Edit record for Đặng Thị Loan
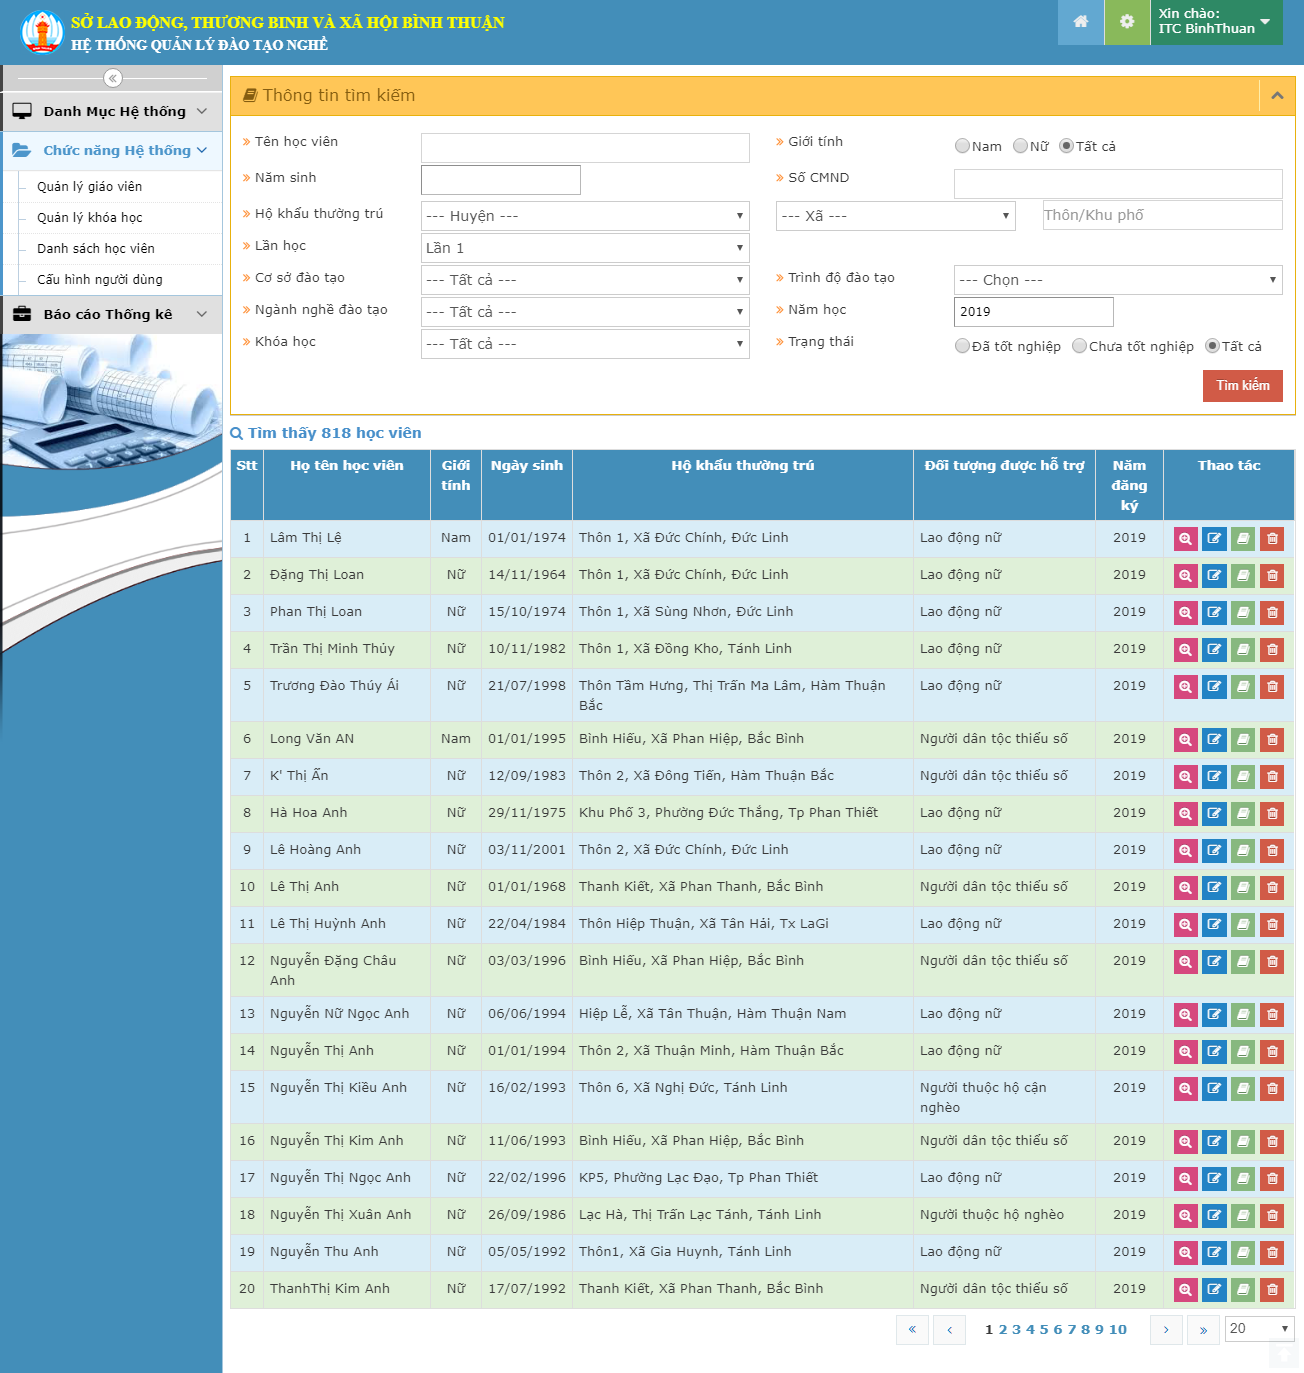 pos(1214,576)
